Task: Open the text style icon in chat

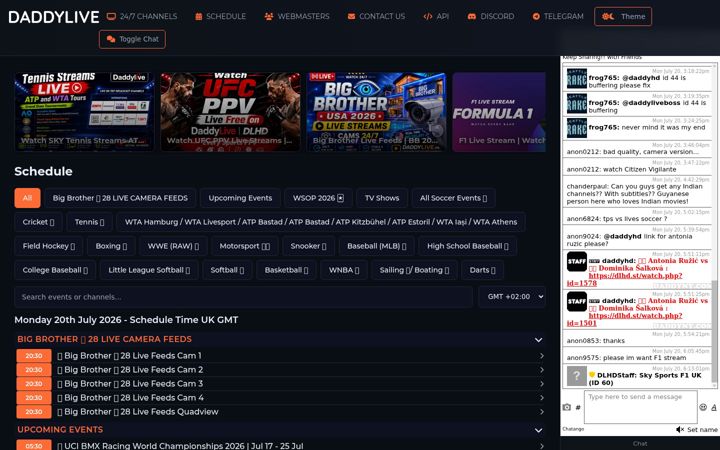Action: (x=714, y=407)
